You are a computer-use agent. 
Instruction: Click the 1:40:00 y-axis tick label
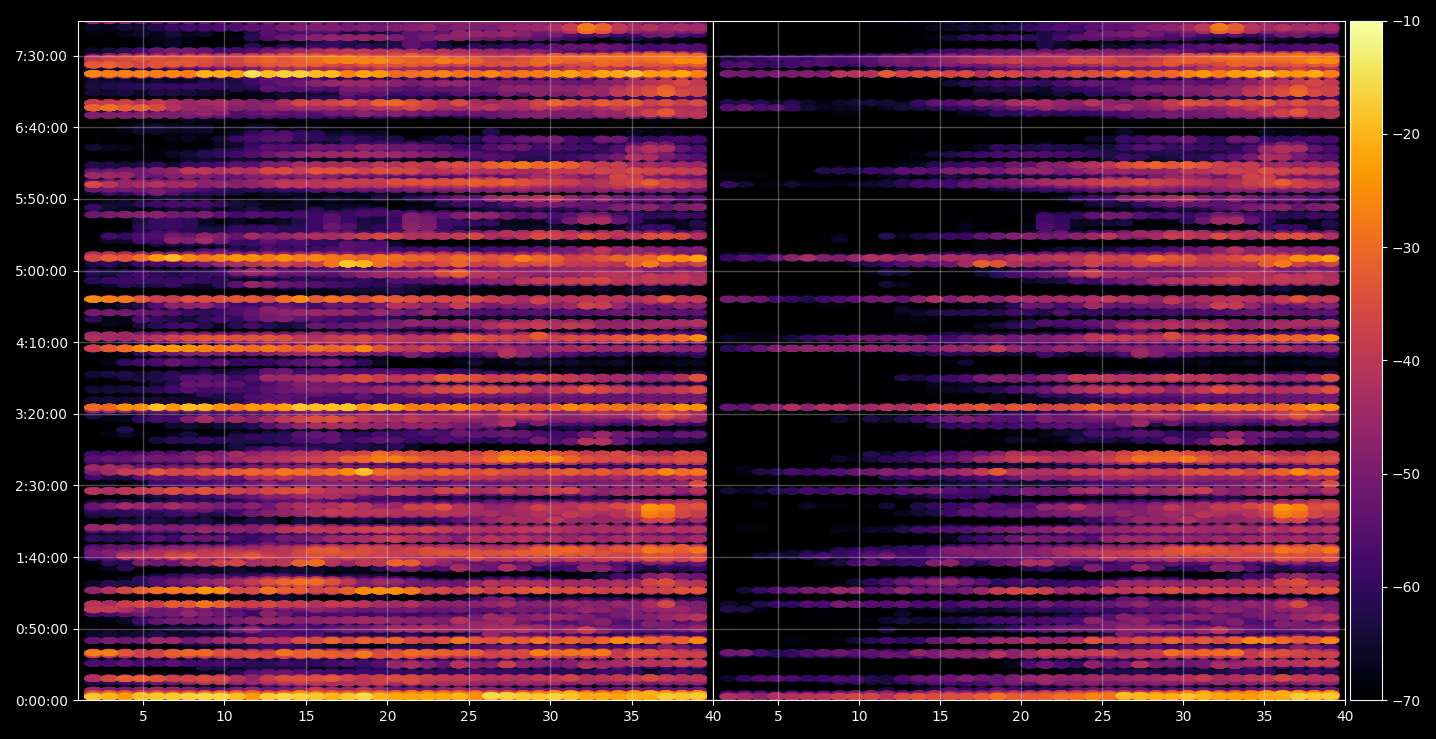click(41, 558)
